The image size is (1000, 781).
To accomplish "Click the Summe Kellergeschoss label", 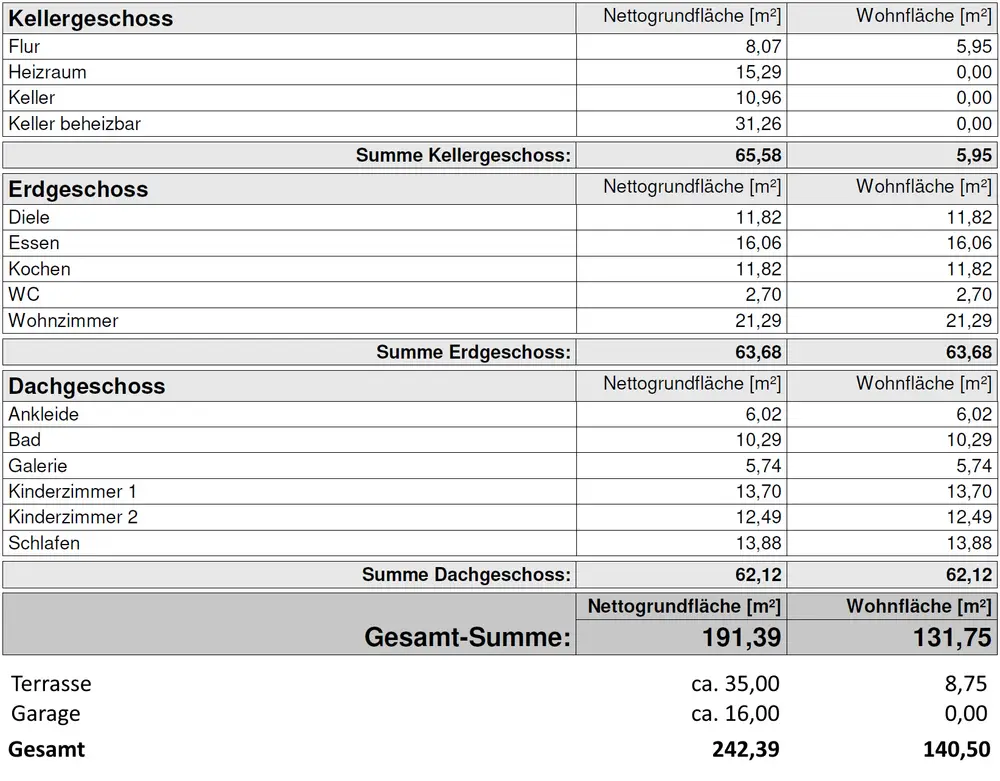I will 463,155.
